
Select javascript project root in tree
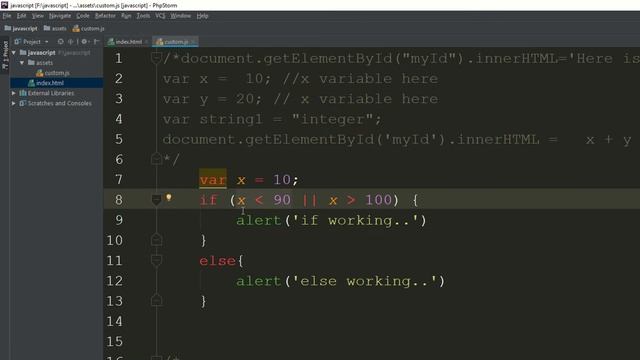[41, 53]
